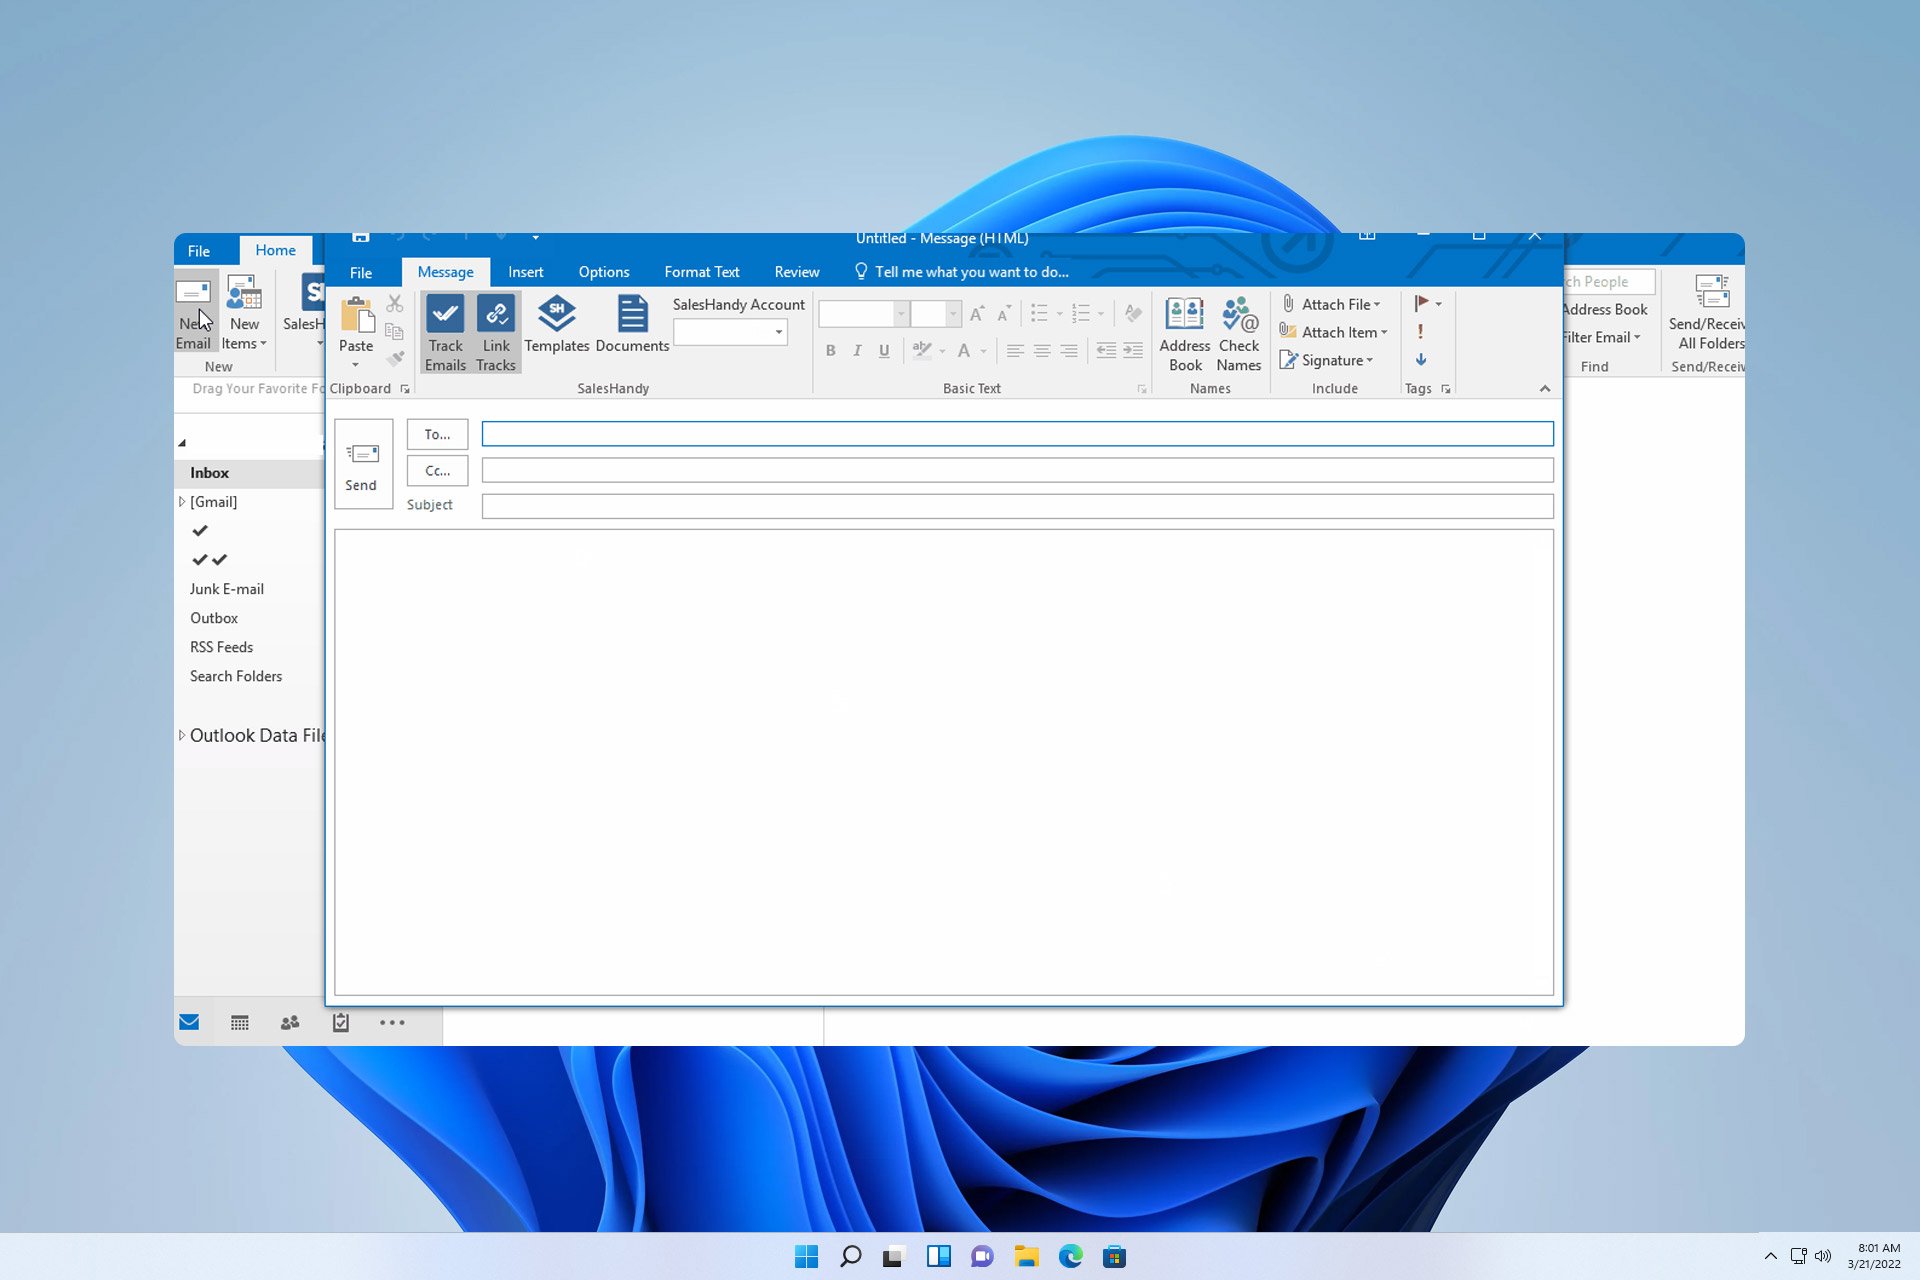The image size is (1920, 1280).
Task: Open File Explorer from taskbar
Action: [1026, 1256]
